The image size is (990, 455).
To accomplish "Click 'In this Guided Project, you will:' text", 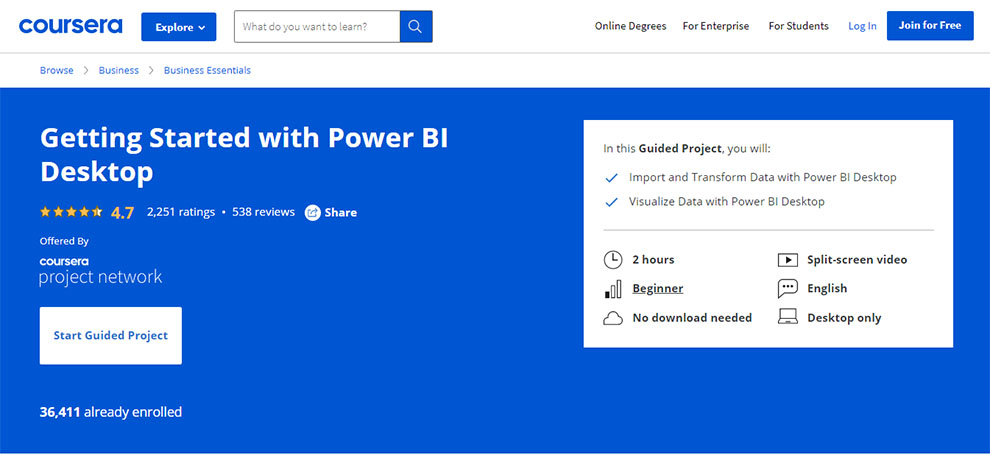I will (687, 149).
